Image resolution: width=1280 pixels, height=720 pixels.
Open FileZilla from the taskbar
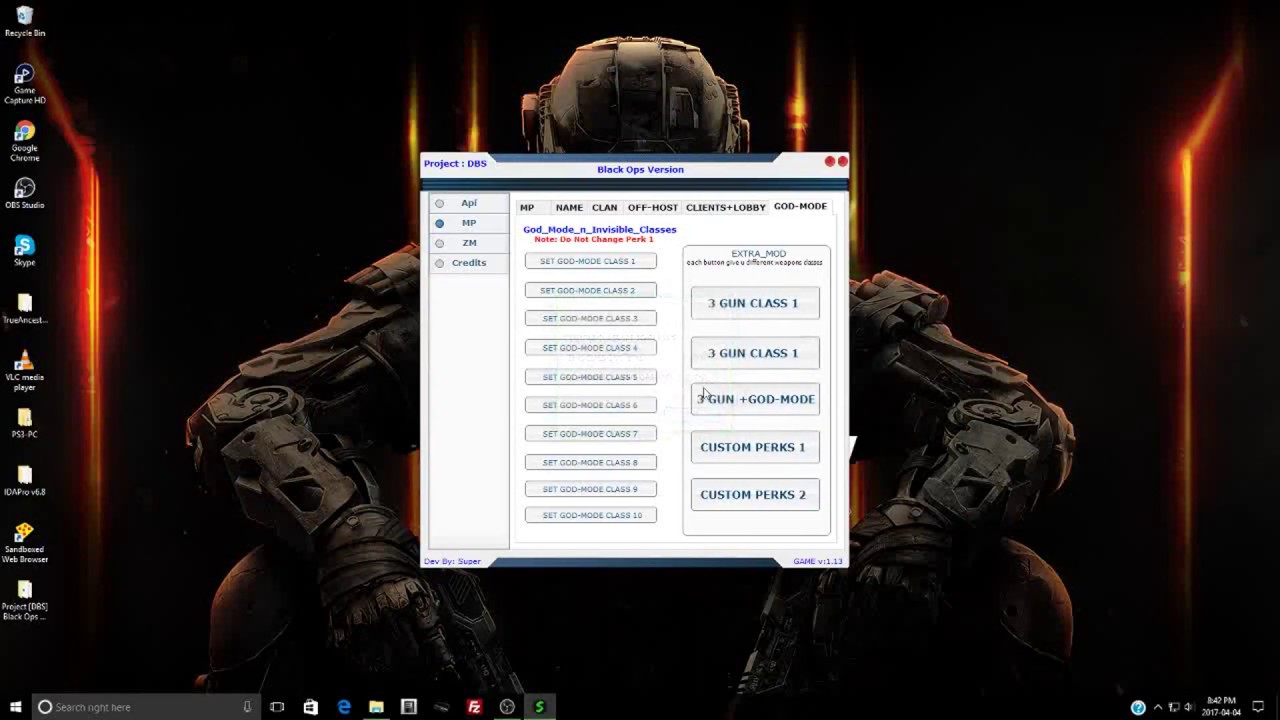point(474,707)
